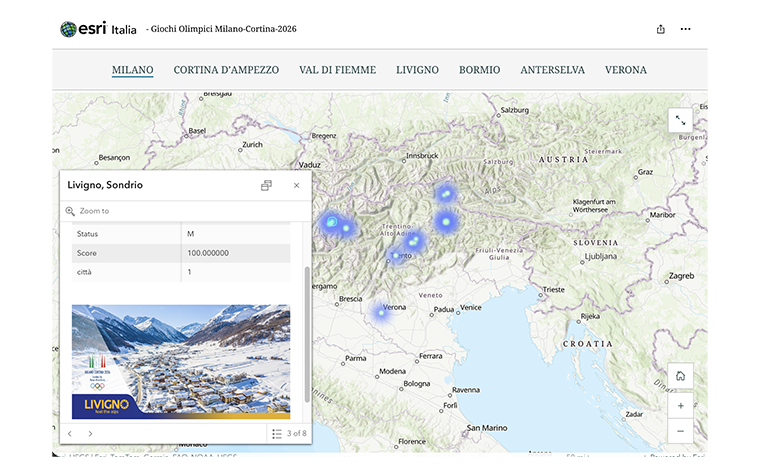Switch to the MILANO tab

click(132, 70)
